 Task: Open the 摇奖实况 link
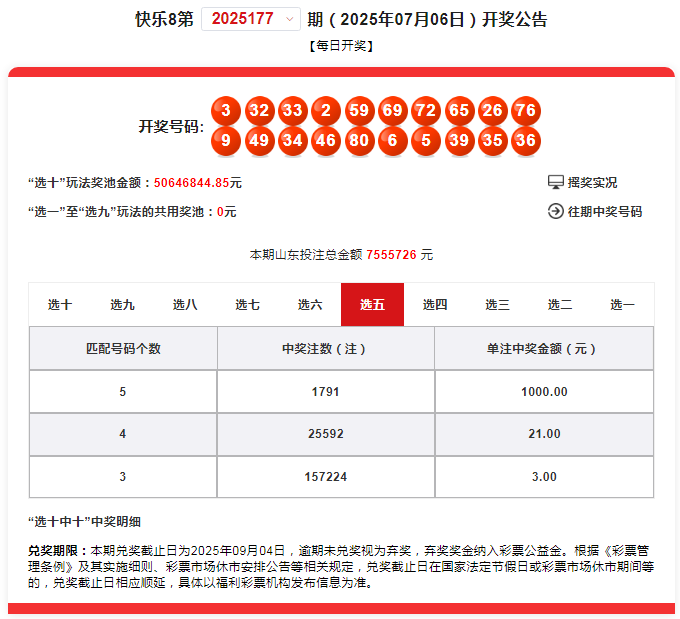point(592,183)
